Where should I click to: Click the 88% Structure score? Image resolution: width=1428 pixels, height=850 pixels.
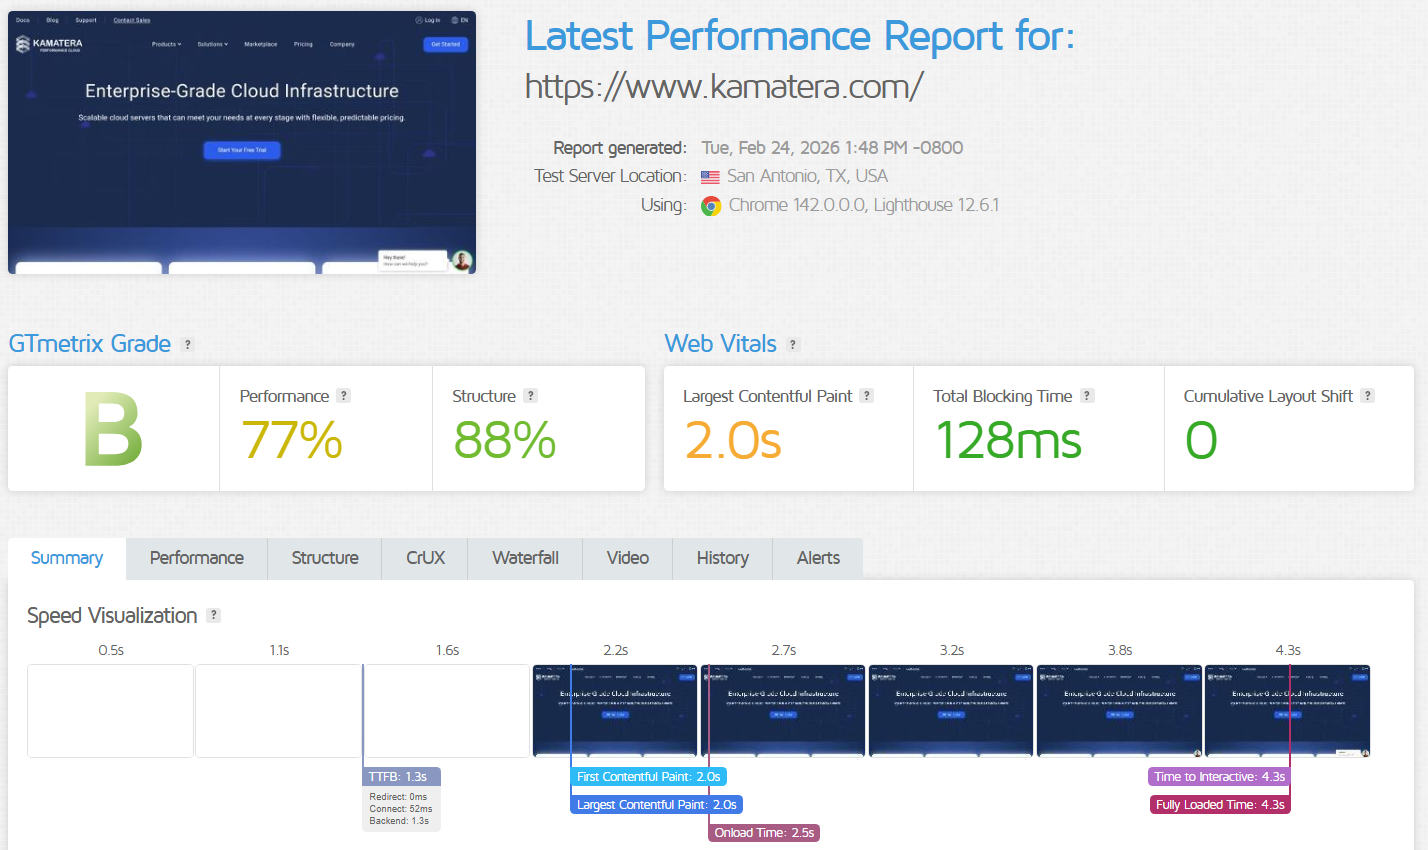[x=504, y=440]
